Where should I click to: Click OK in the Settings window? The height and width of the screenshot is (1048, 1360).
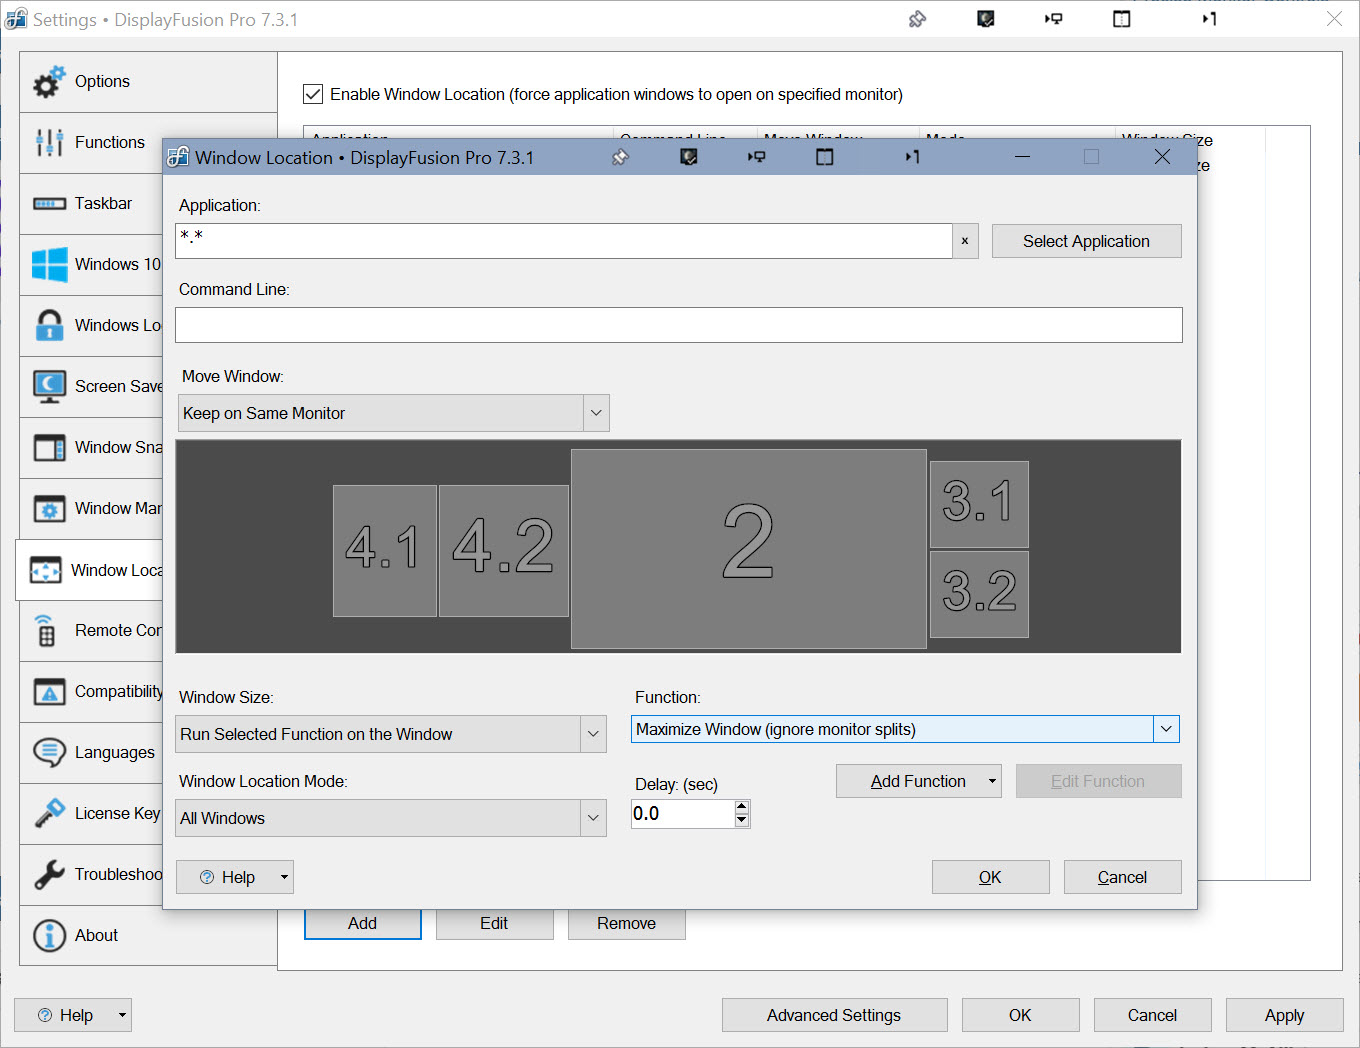pos(1020,1015)
